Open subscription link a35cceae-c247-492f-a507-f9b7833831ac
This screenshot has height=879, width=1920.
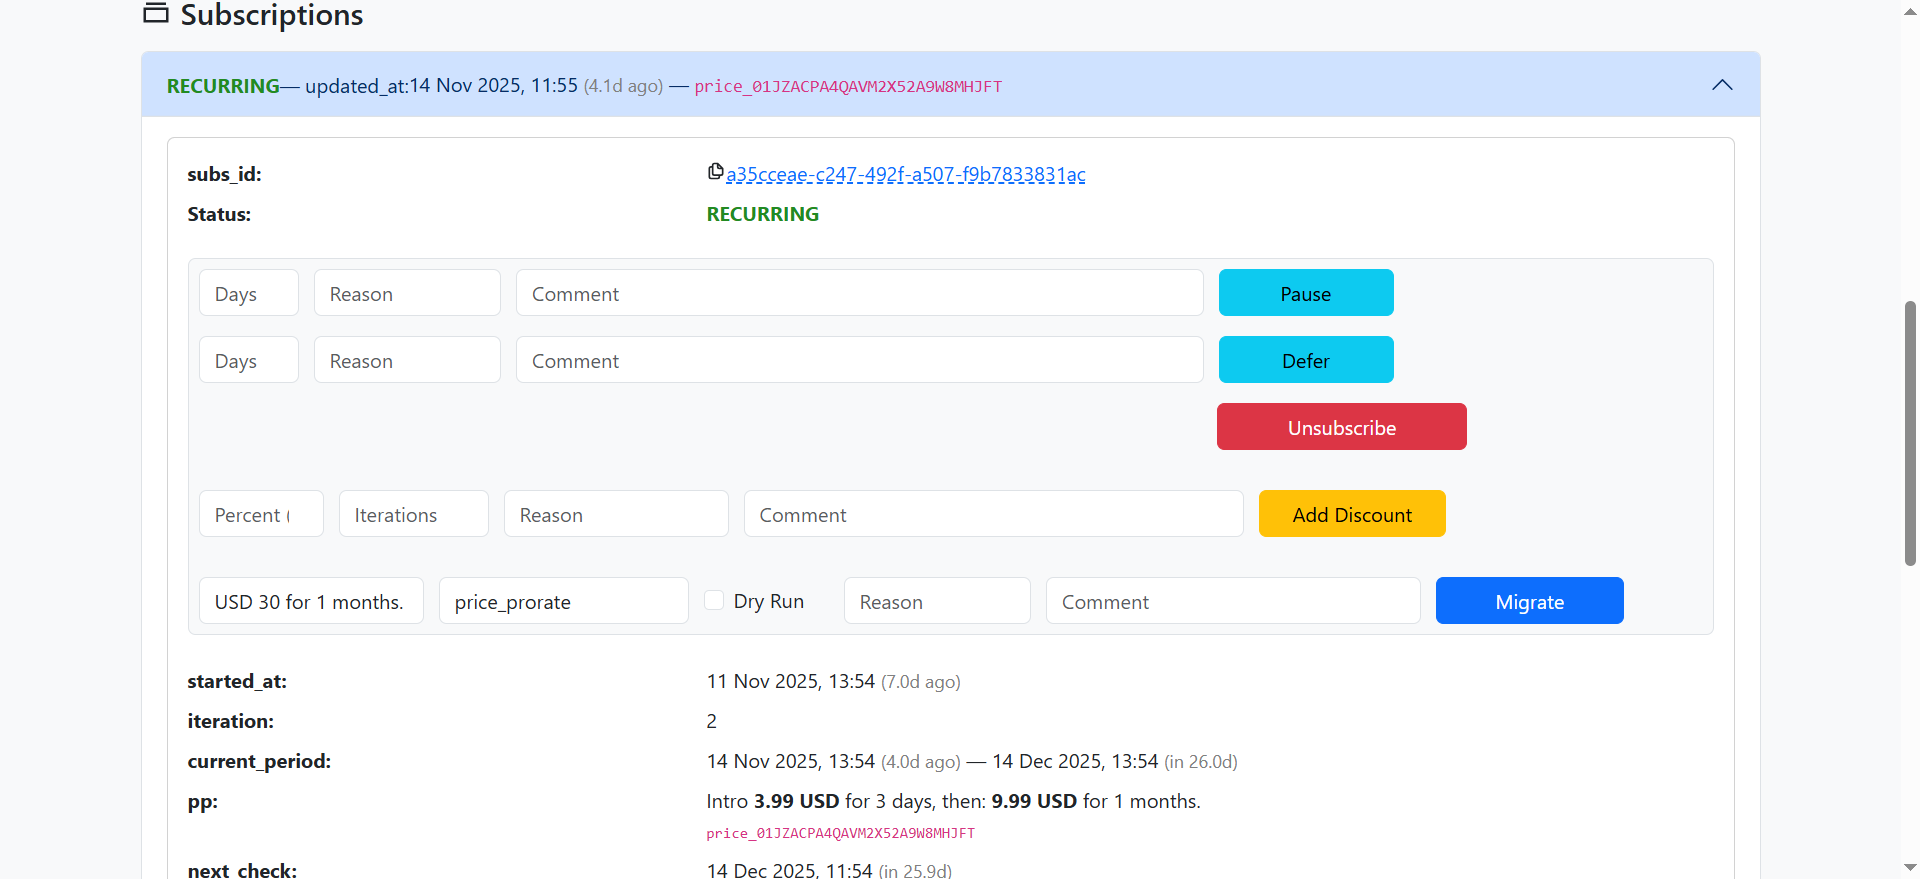point(906,174)
